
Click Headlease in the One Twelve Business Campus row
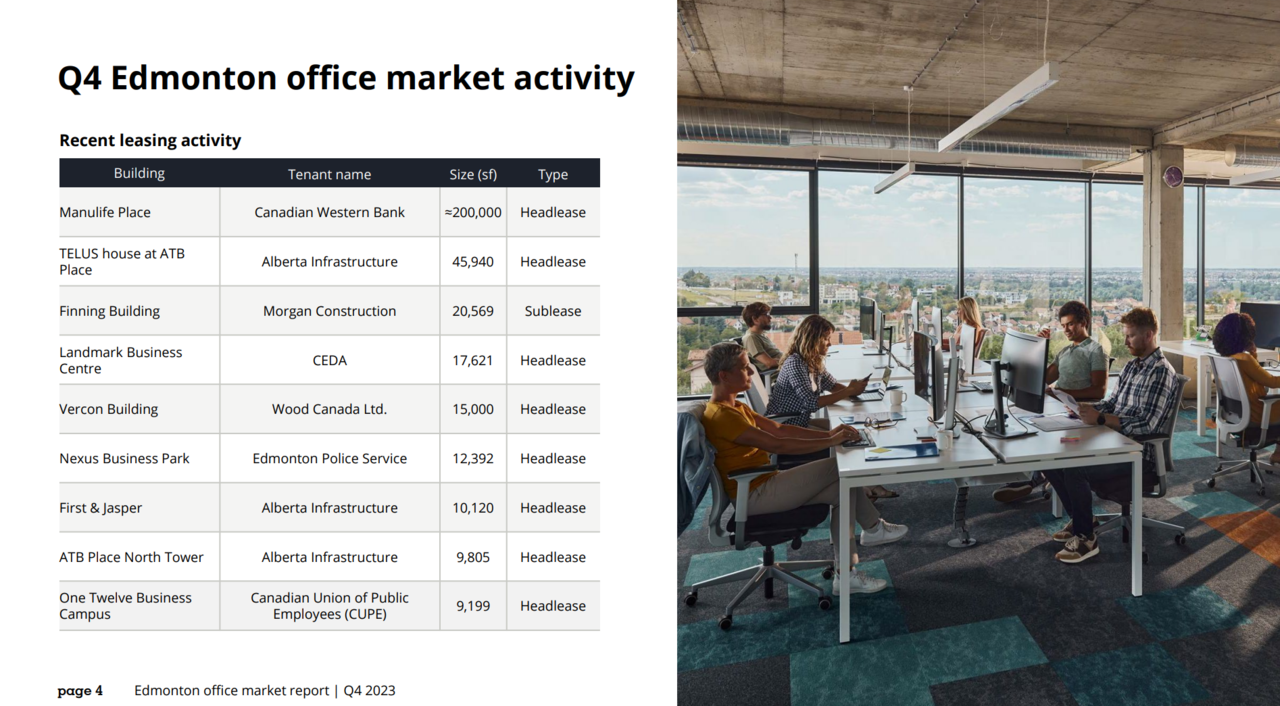point(553,606)
